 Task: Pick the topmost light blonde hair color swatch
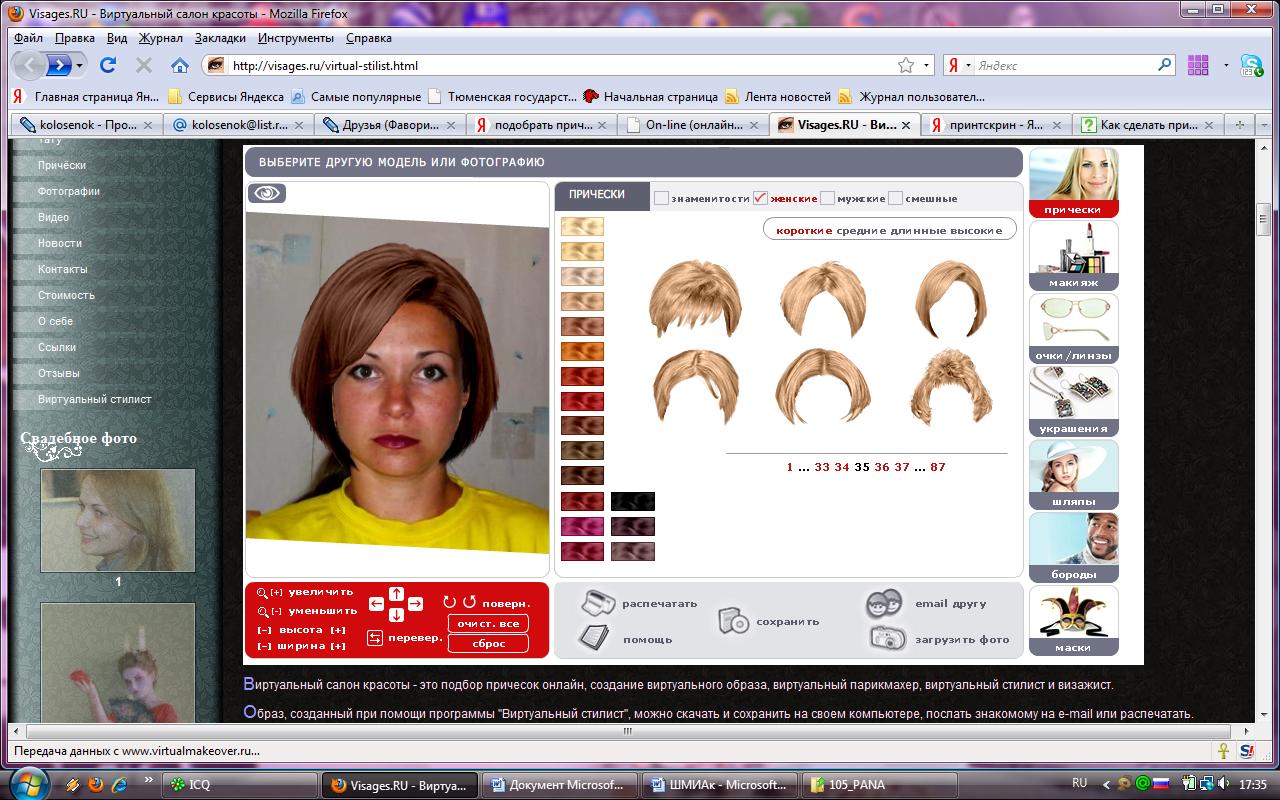pos(582,226)
